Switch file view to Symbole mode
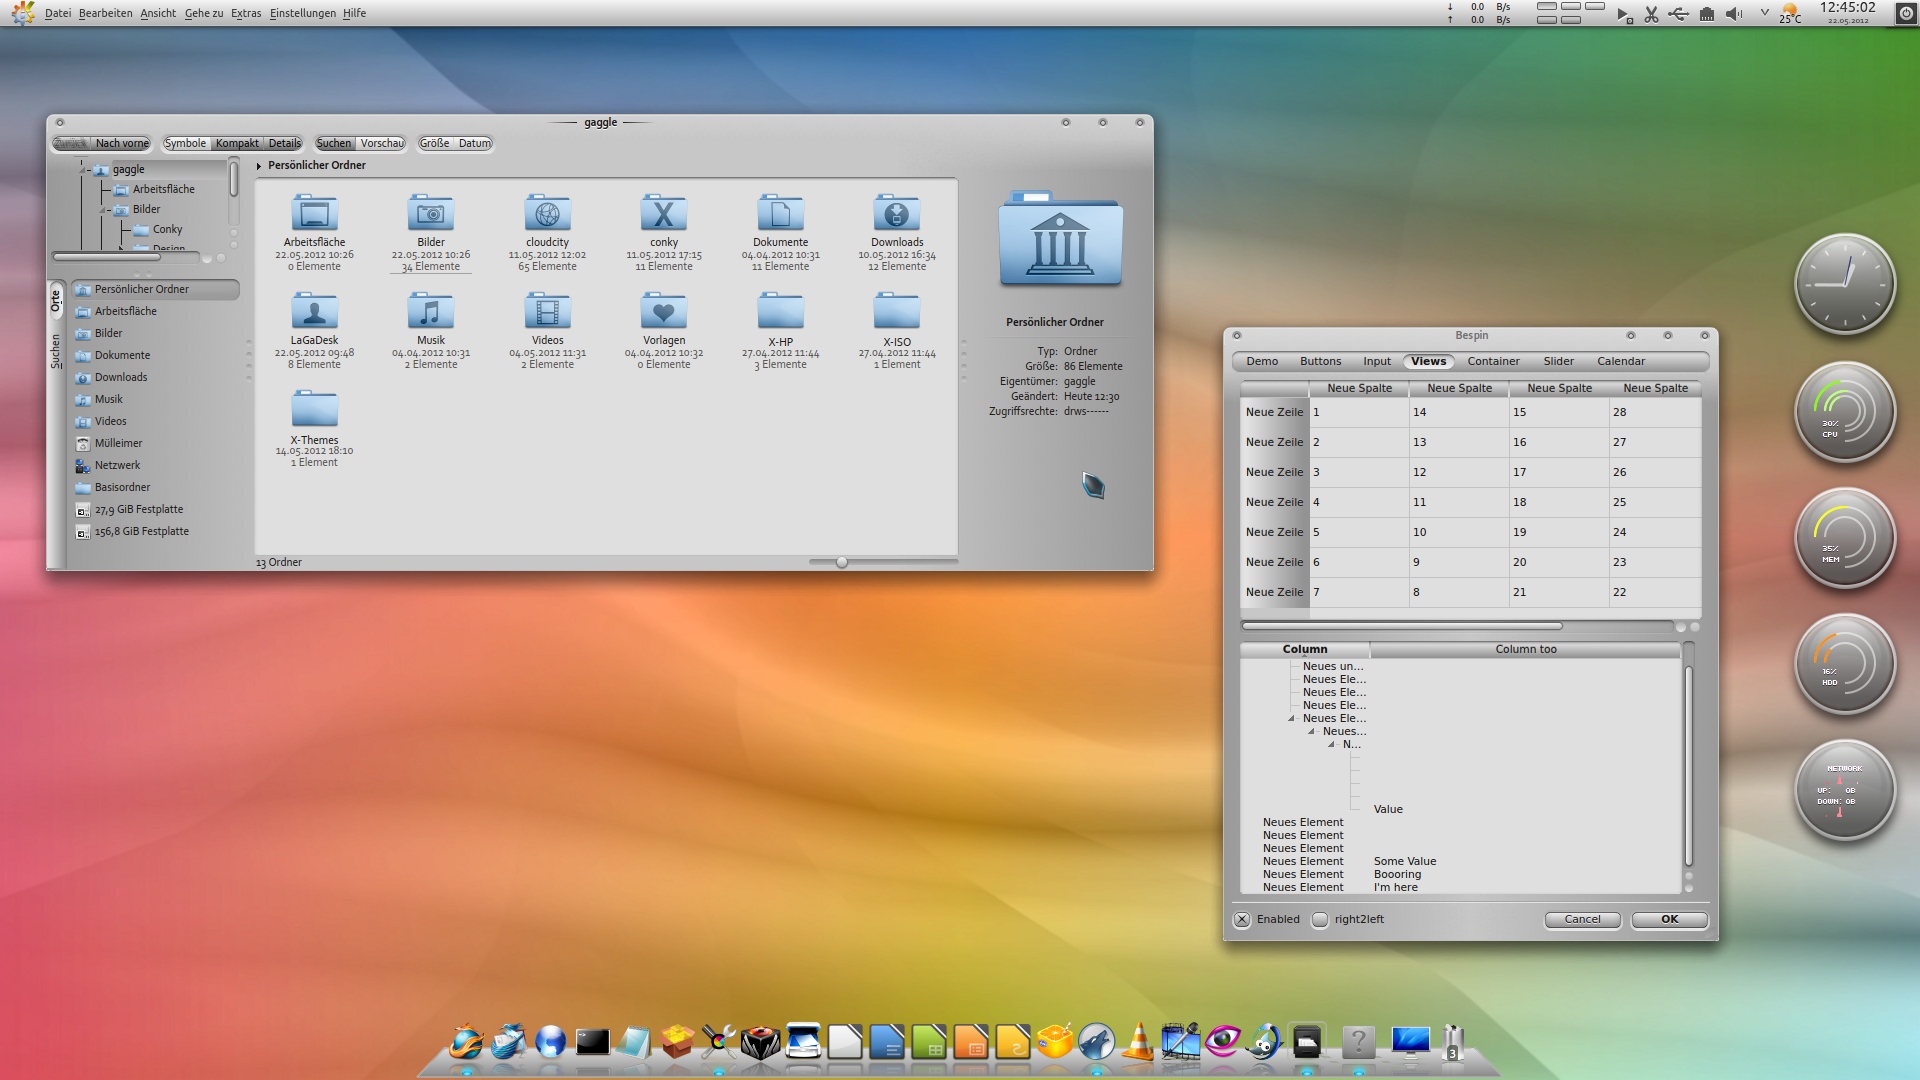 185,143
